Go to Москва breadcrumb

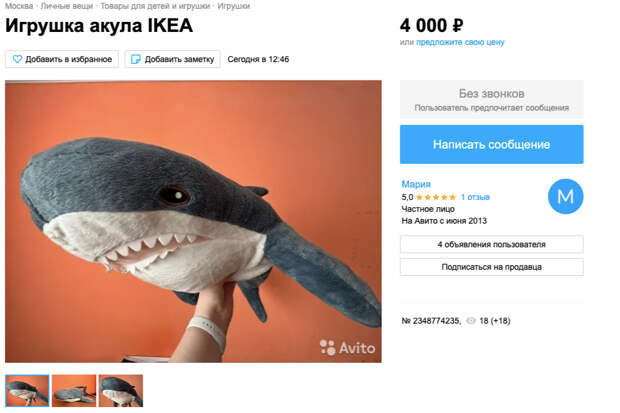[19, 6]
